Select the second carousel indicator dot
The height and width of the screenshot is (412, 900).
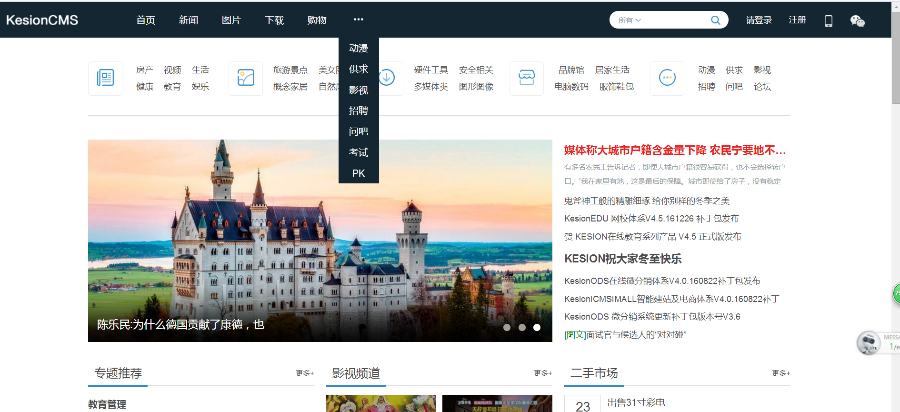[x=522, y=327]
